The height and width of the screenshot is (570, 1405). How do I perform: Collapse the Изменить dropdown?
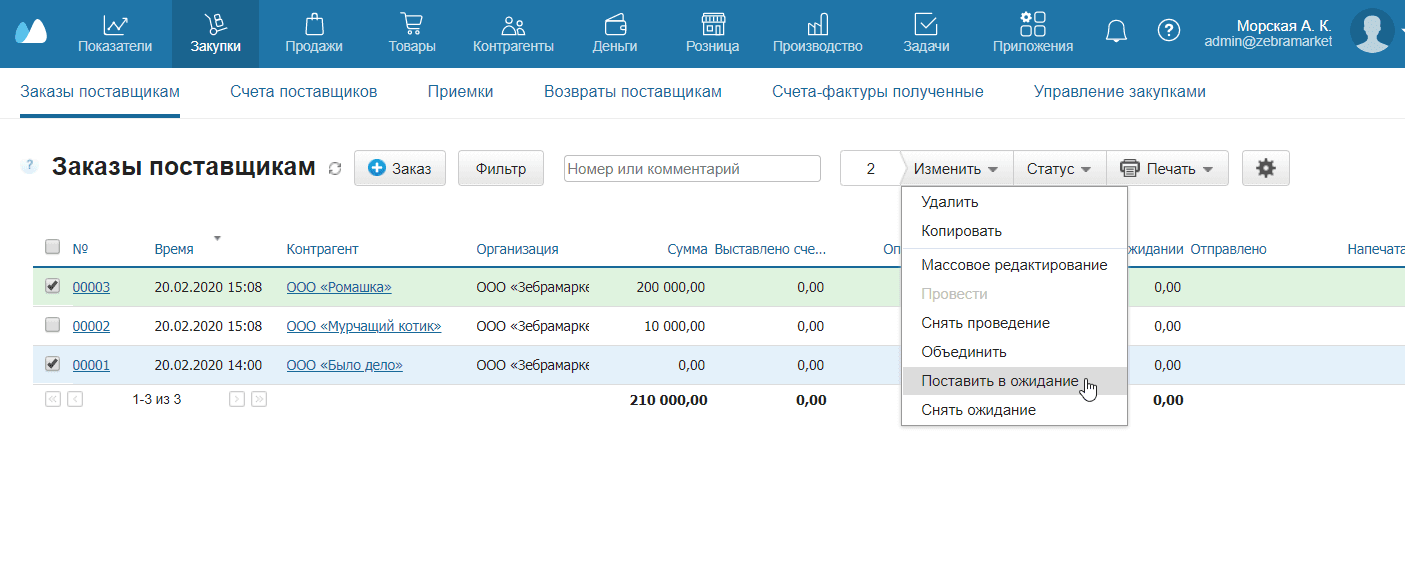(x=955, y=169)
